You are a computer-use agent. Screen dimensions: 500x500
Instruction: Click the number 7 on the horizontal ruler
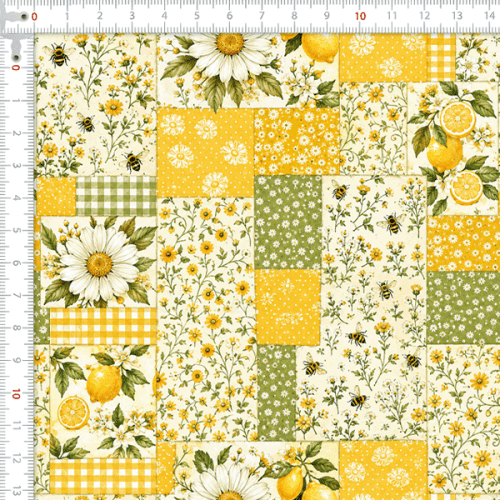(262, 16)
